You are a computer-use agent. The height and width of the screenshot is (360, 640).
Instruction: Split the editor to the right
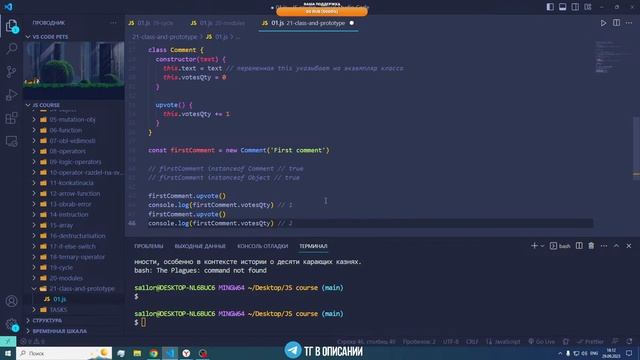(x=616, y=23)
